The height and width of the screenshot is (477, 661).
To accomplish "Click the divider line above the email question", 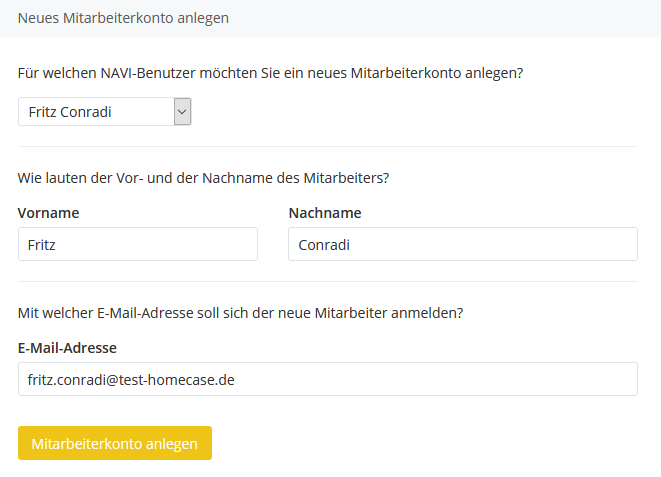I will (x=328, y=281).
